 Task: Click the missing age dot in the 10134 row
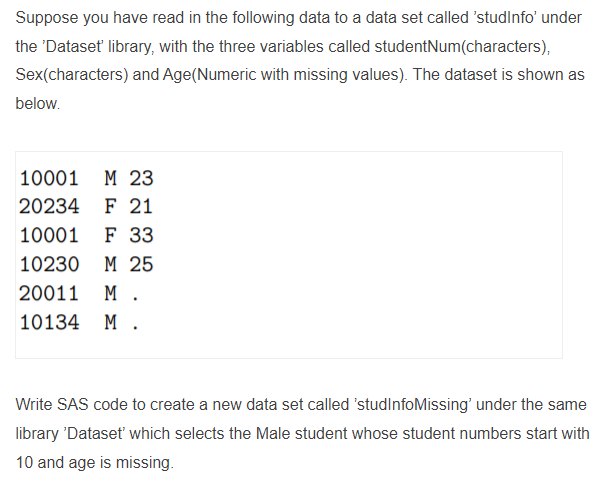click(x=135, y=328)
